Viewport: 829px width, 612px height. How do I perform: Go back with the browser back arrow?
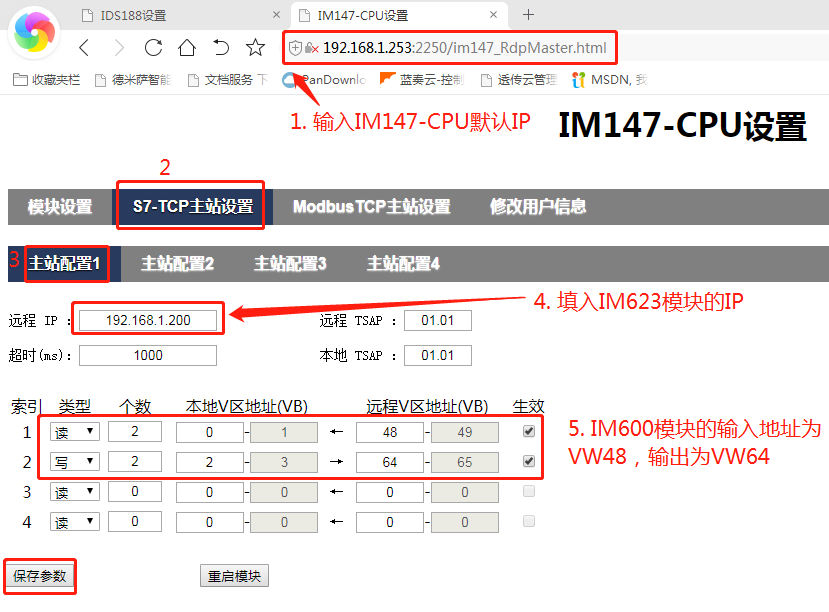pyautogui.click(x=84, y=48)
